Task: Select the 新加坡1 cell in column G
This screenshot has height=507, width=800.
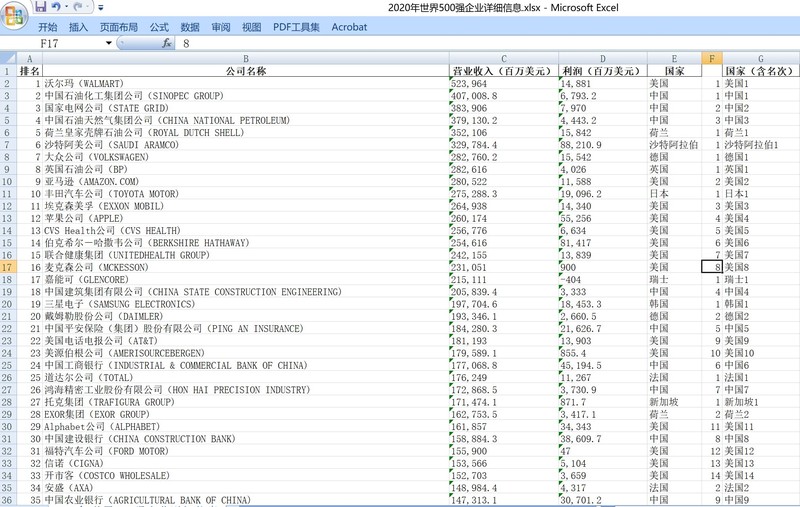Action: coord(761,402)
